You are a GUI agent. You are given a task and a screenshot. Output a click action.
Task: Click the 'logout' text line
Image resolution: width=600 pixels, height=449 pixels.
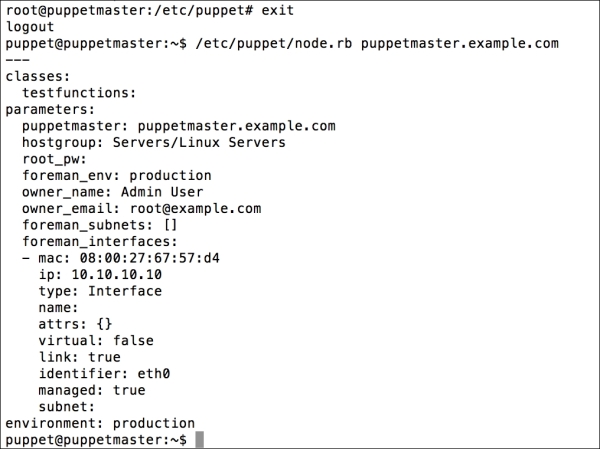[x=29, y=29]
